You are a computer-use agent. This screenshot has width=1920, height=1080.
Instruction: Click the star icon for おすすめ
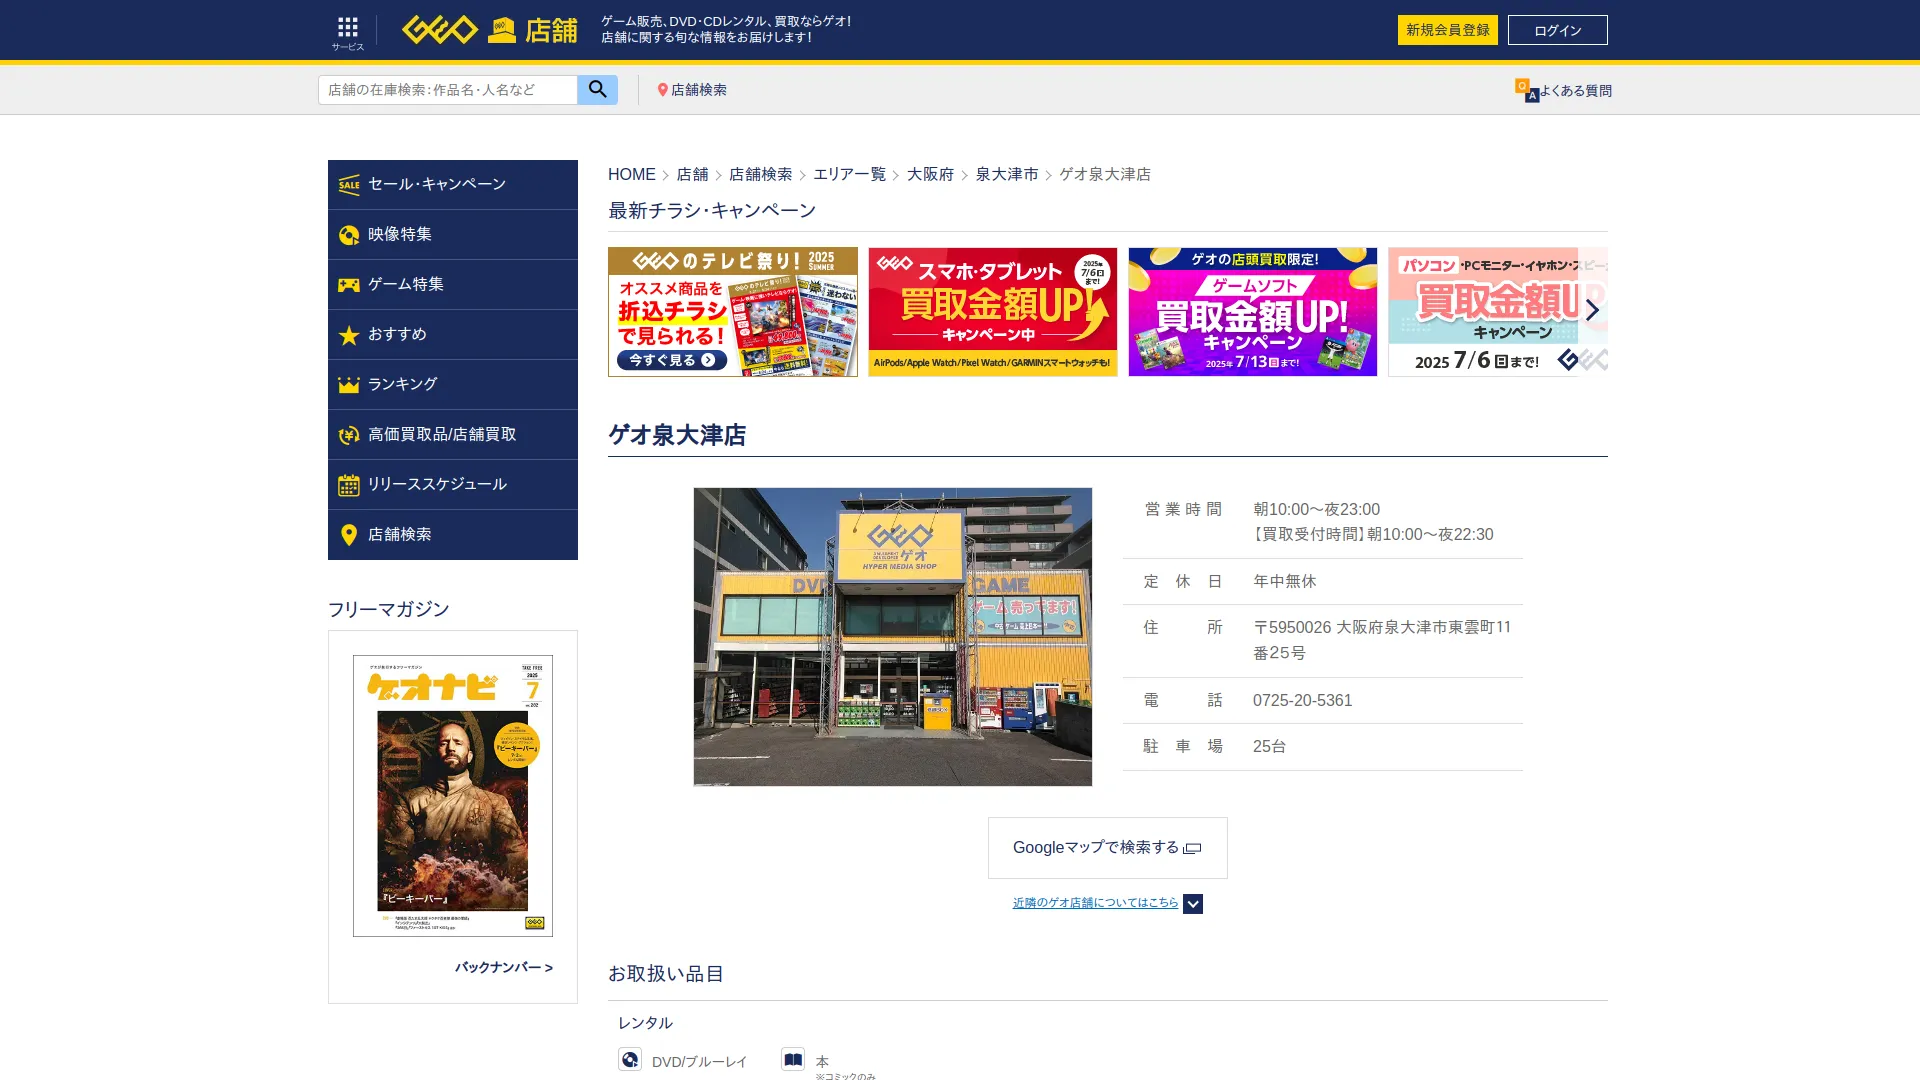pos(349,335)
